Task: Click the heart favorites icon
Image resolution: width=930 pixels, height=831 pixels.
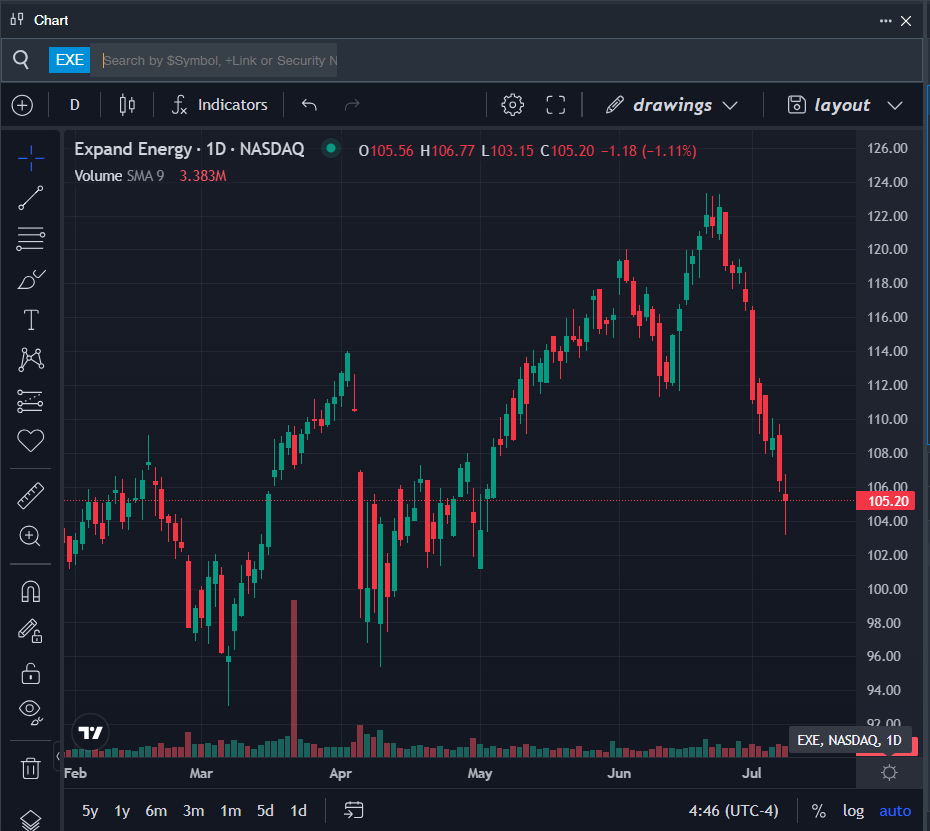Action: click(x=31, y=441)
